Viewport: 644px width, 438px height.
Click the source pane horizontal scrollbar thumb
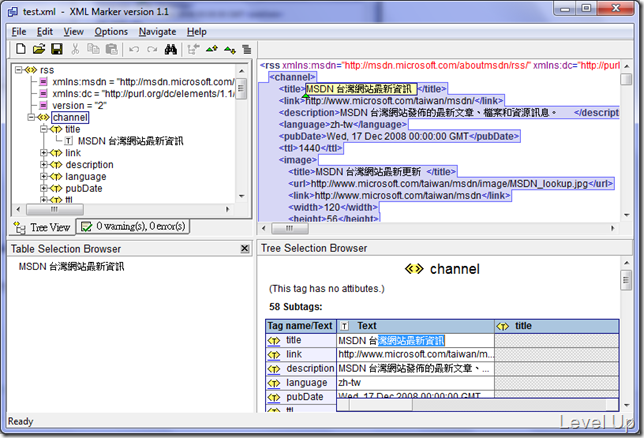click(x=290, y=228)
